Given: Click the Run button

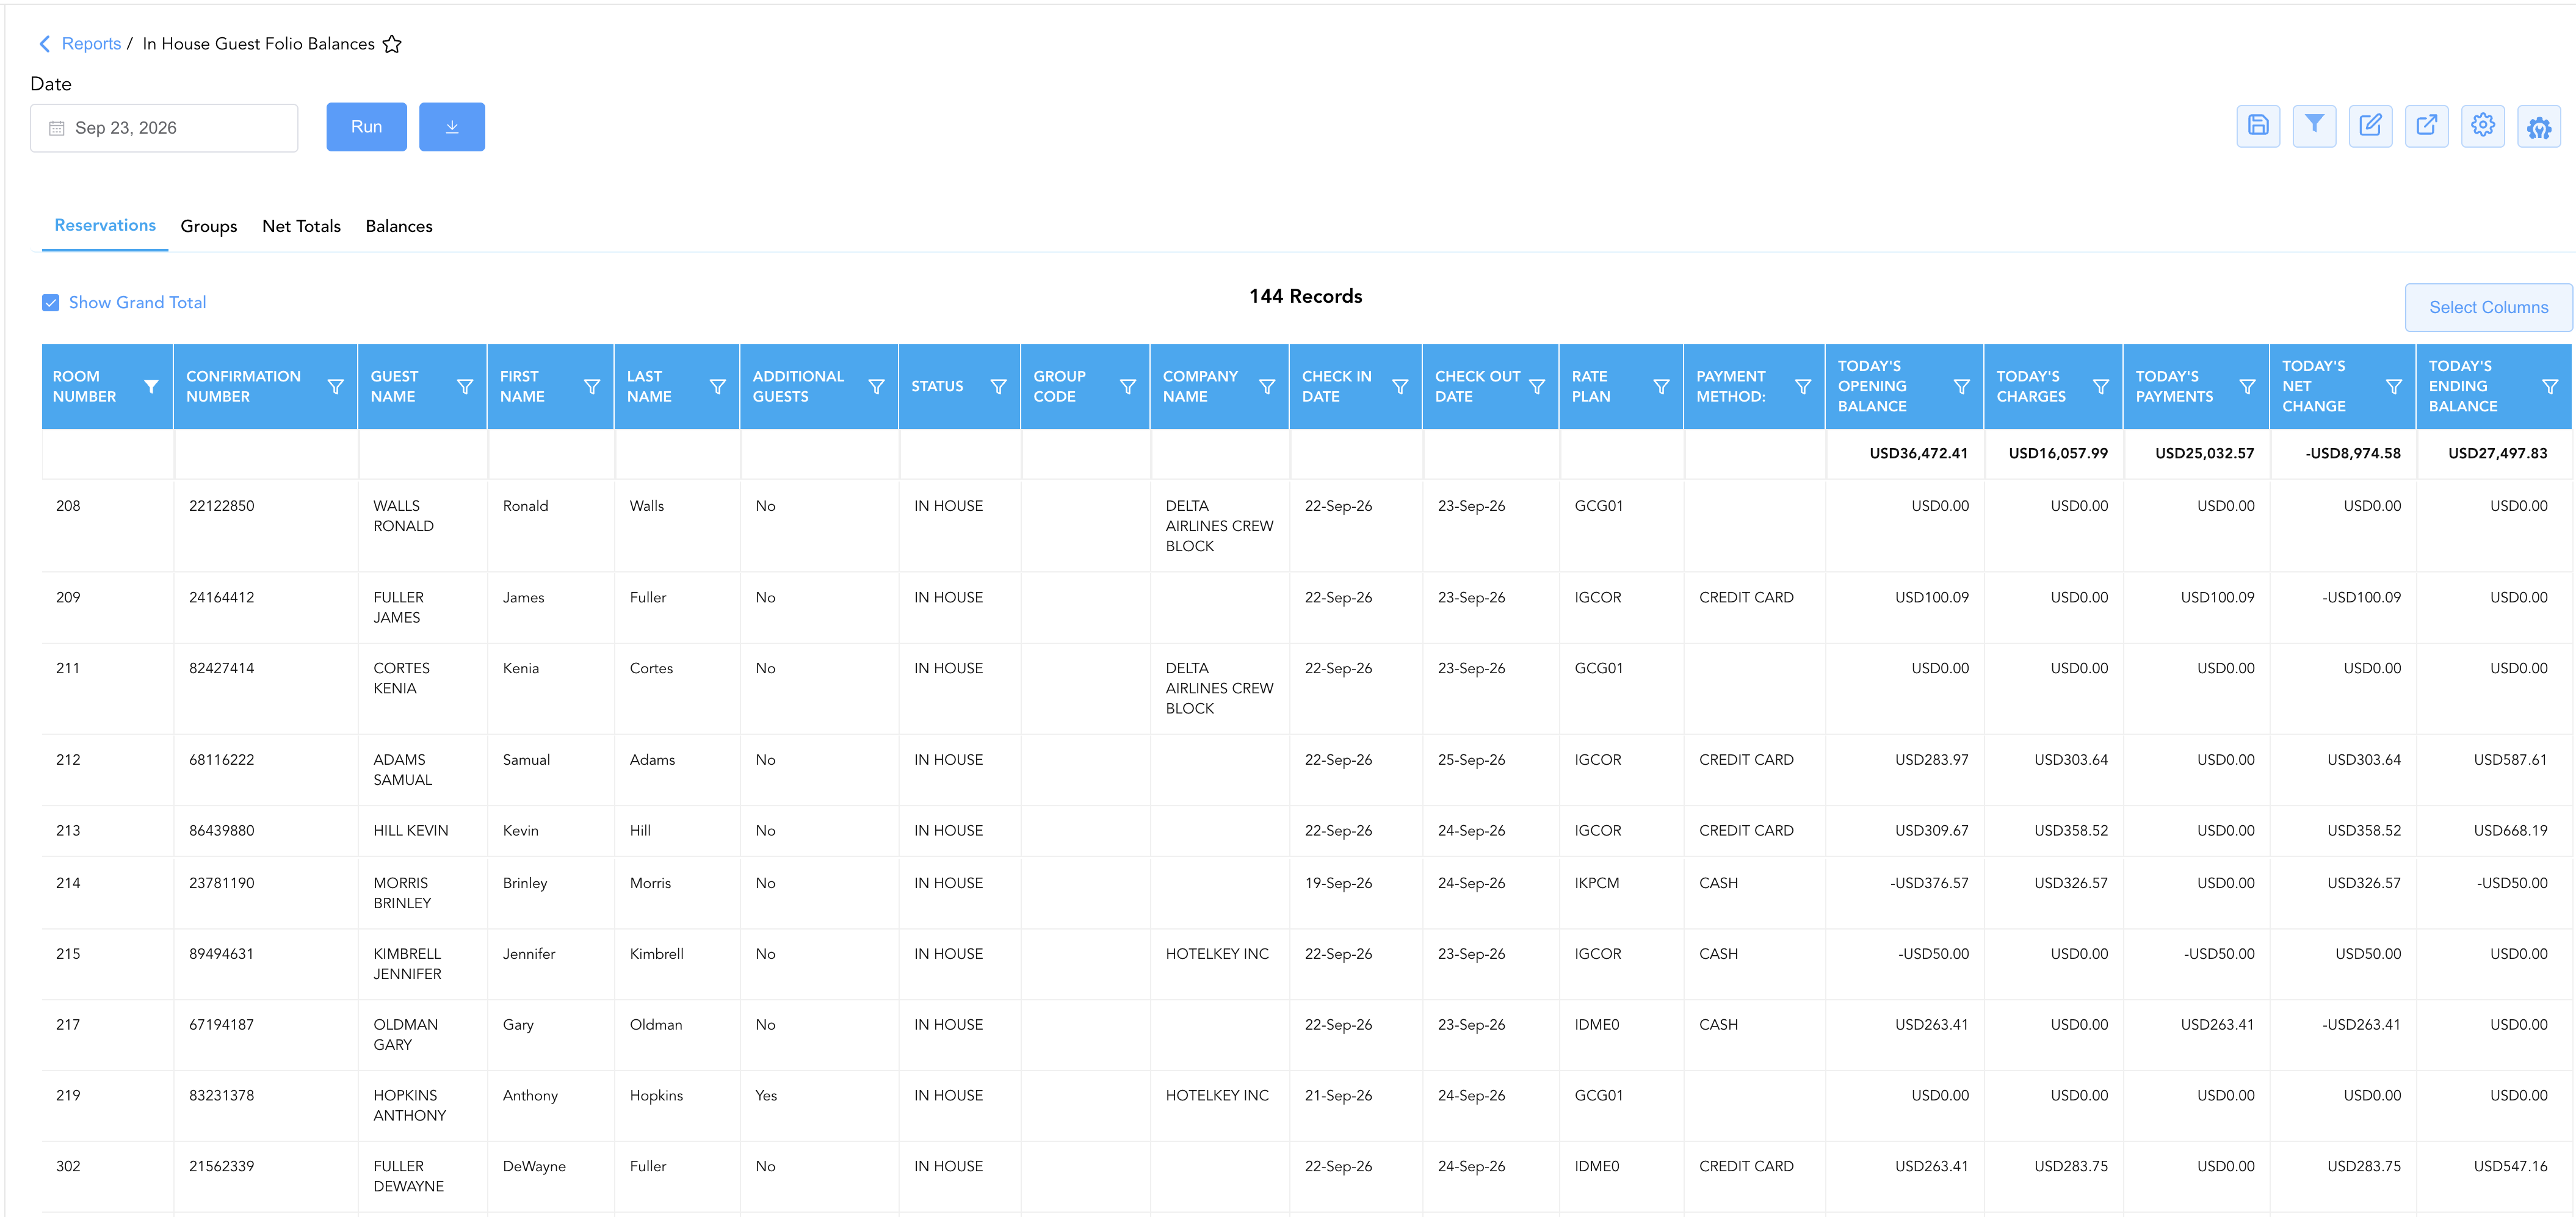Looking at the screenshot, I should click(x=366, y=127).
